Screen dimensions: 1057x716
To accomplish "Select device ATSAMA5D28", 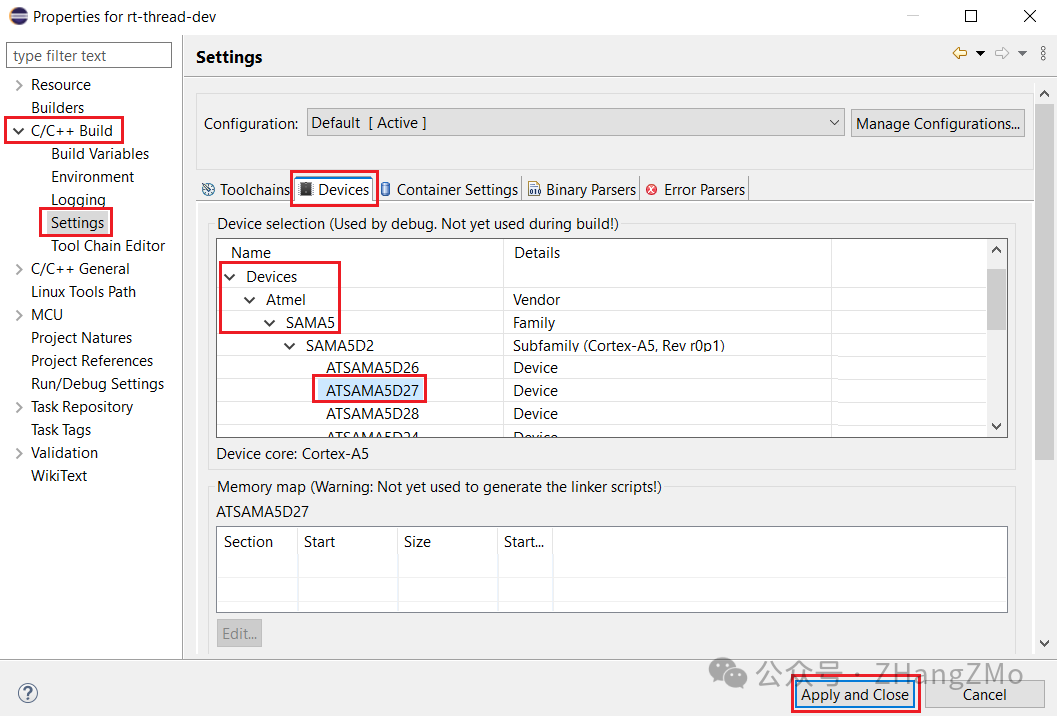I will [372, 413].
